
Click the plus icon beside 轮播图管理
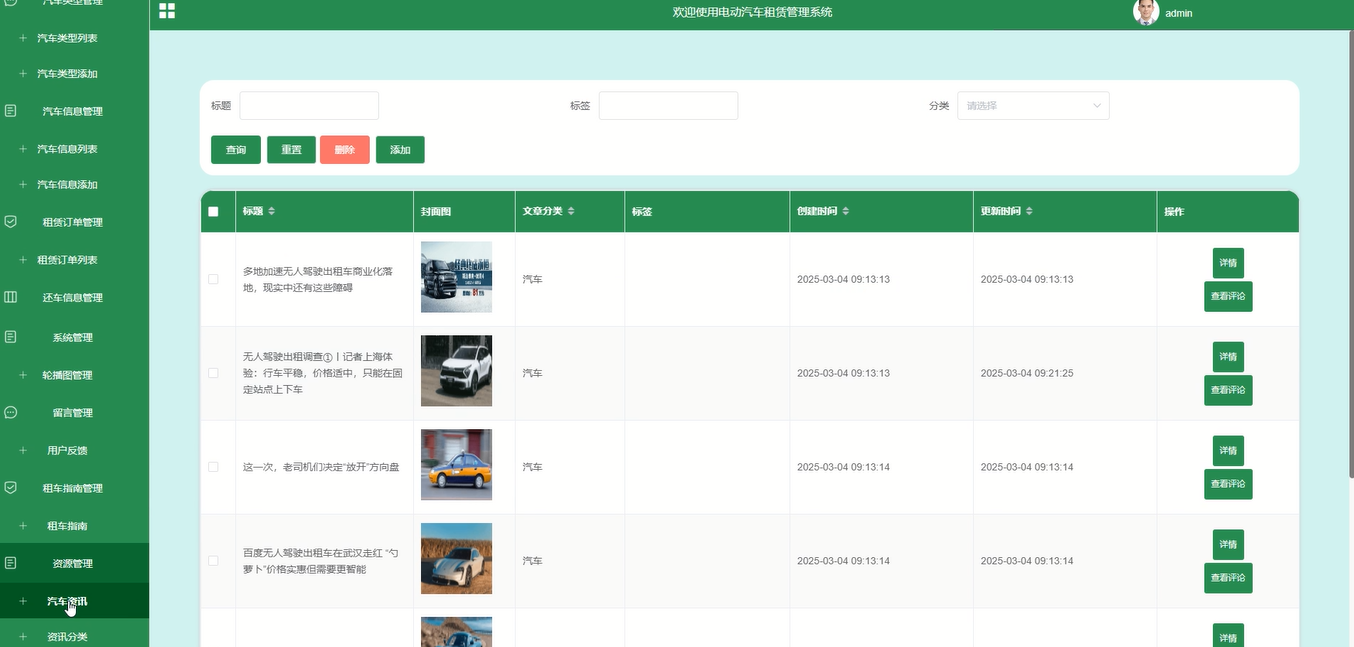pos(23,375)
